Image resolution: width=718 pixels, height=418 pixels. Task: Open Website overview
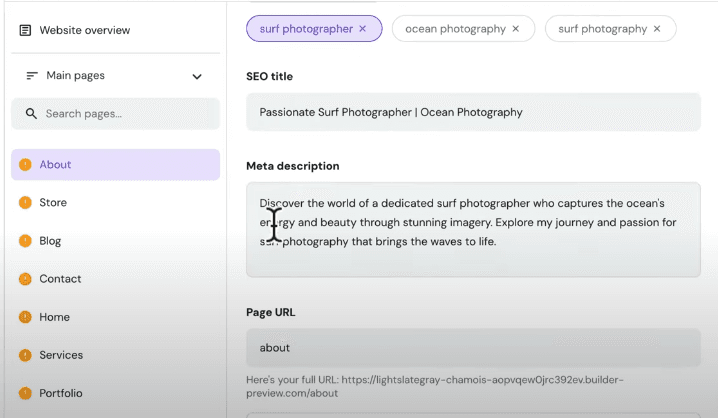pos(85,30)
